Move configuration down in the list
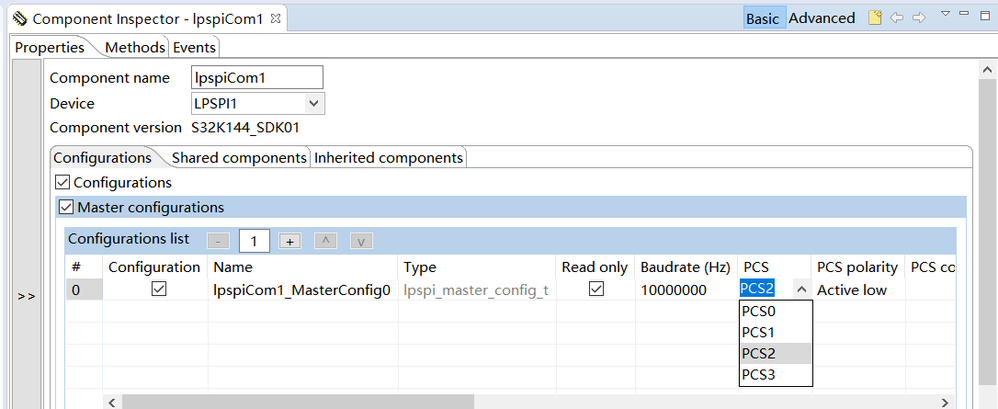Screen dimensions: 998x409 361,241
